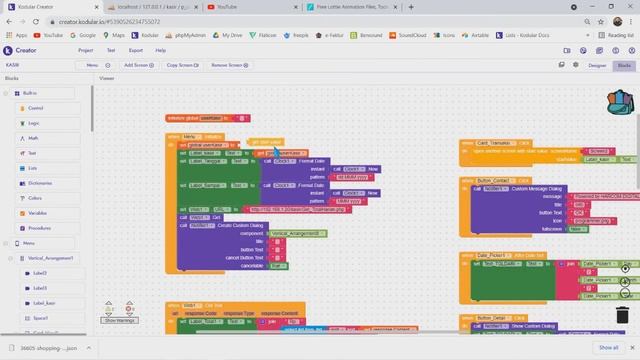This screenshot has height=360, width=640.
Task: Open the backpack on the workspace
Action: (620, 102)
